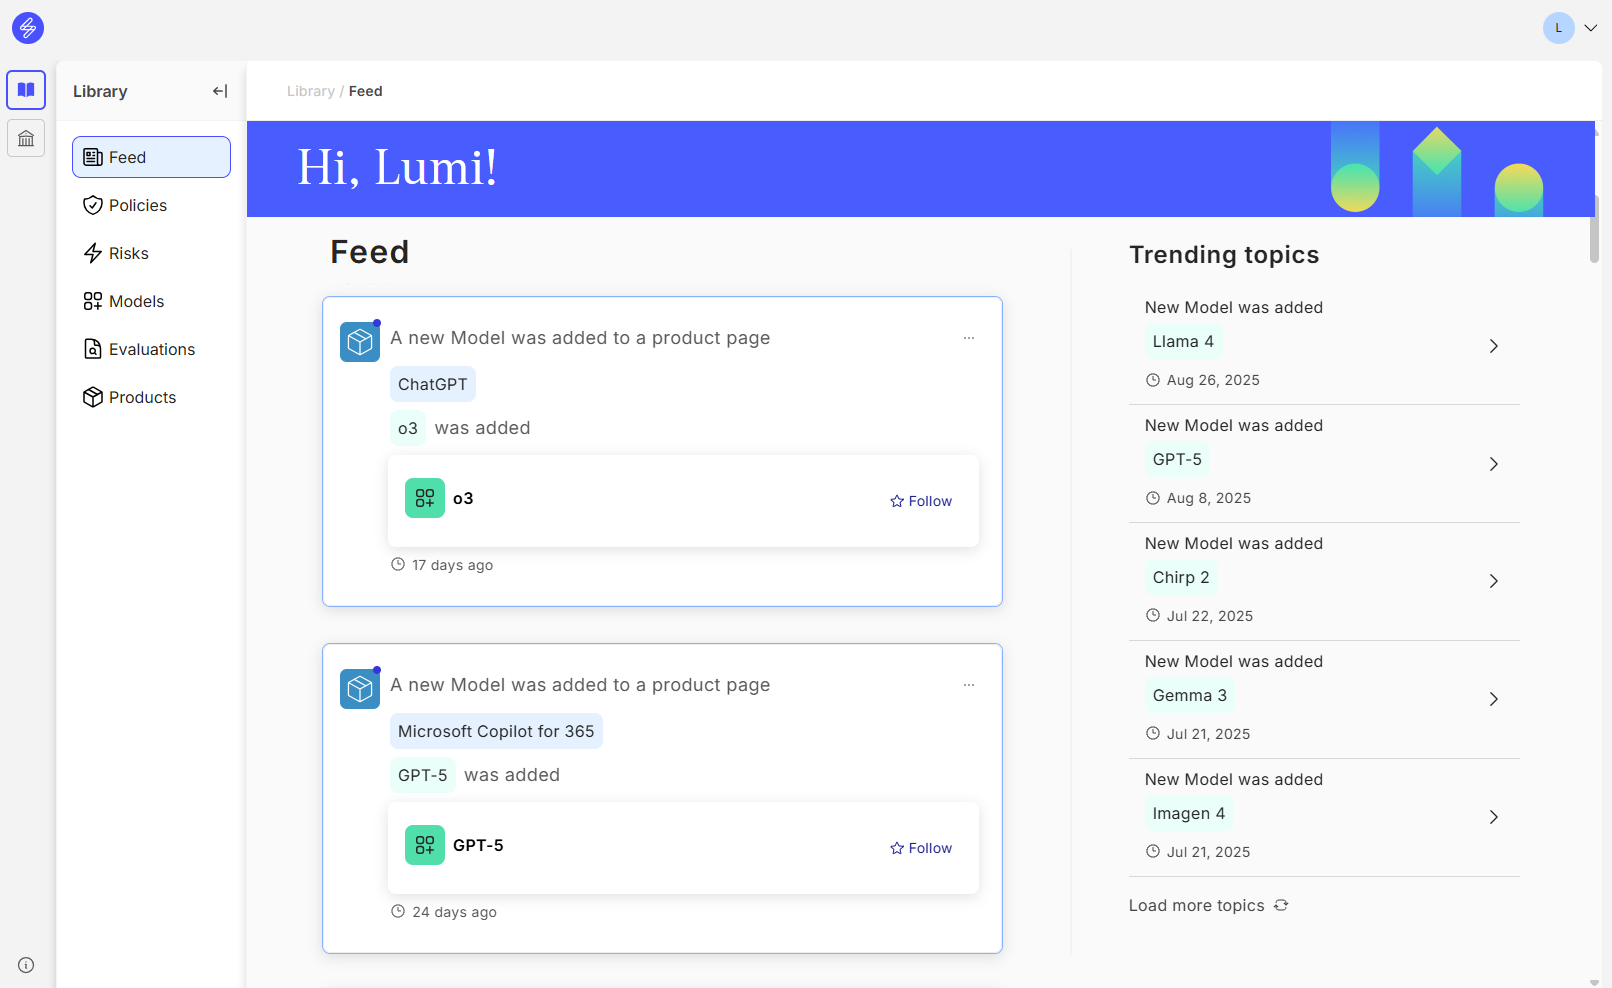This screenshot has height=988, width=1612.
Task: Toggle Follow for the o3 model
Action: click(921, 501)
